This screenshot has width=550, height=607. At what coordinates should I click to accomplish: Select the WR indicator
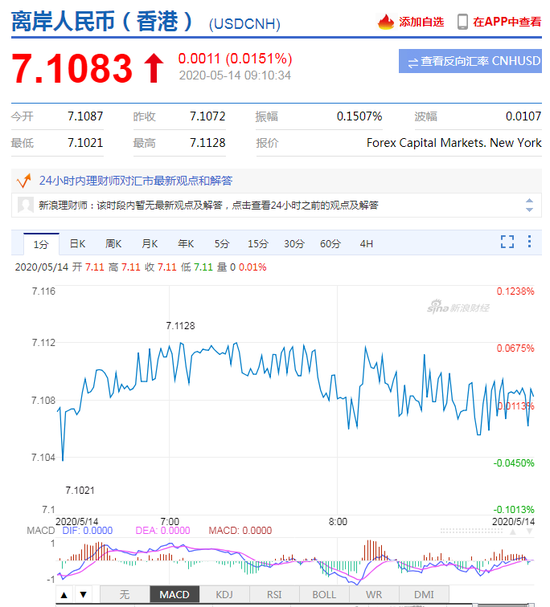pos(374,595)
